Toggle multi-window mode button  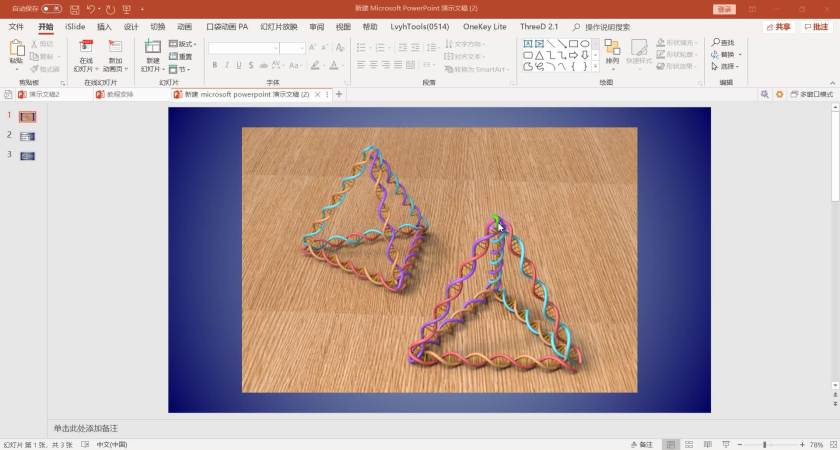pos(812,94)
